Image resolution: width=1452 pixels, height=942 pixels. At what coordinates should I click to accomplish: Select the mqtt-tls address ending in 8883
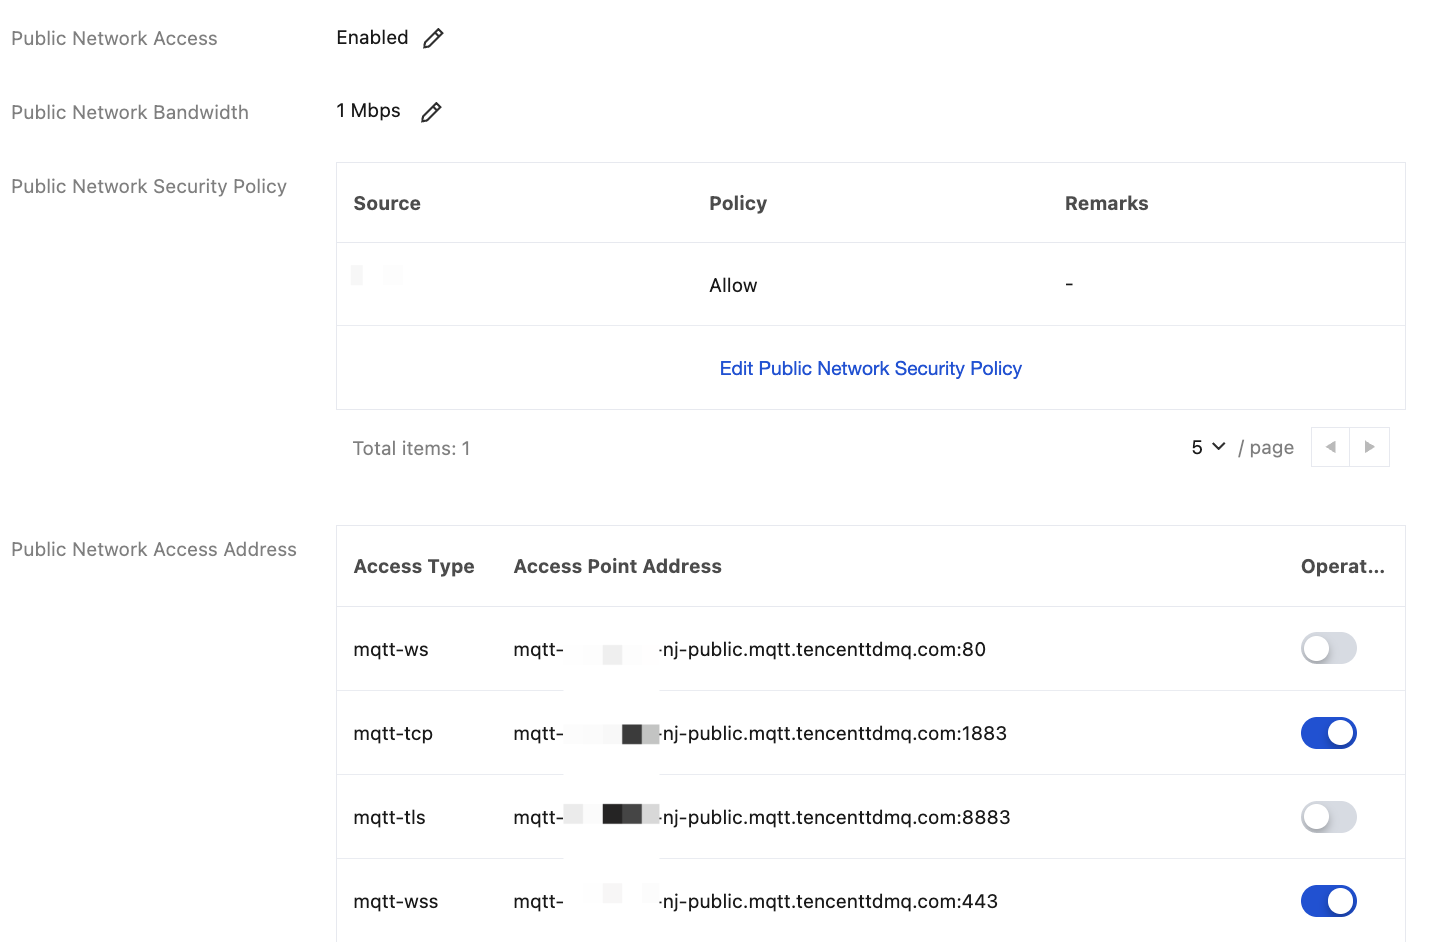coord(762,818)
